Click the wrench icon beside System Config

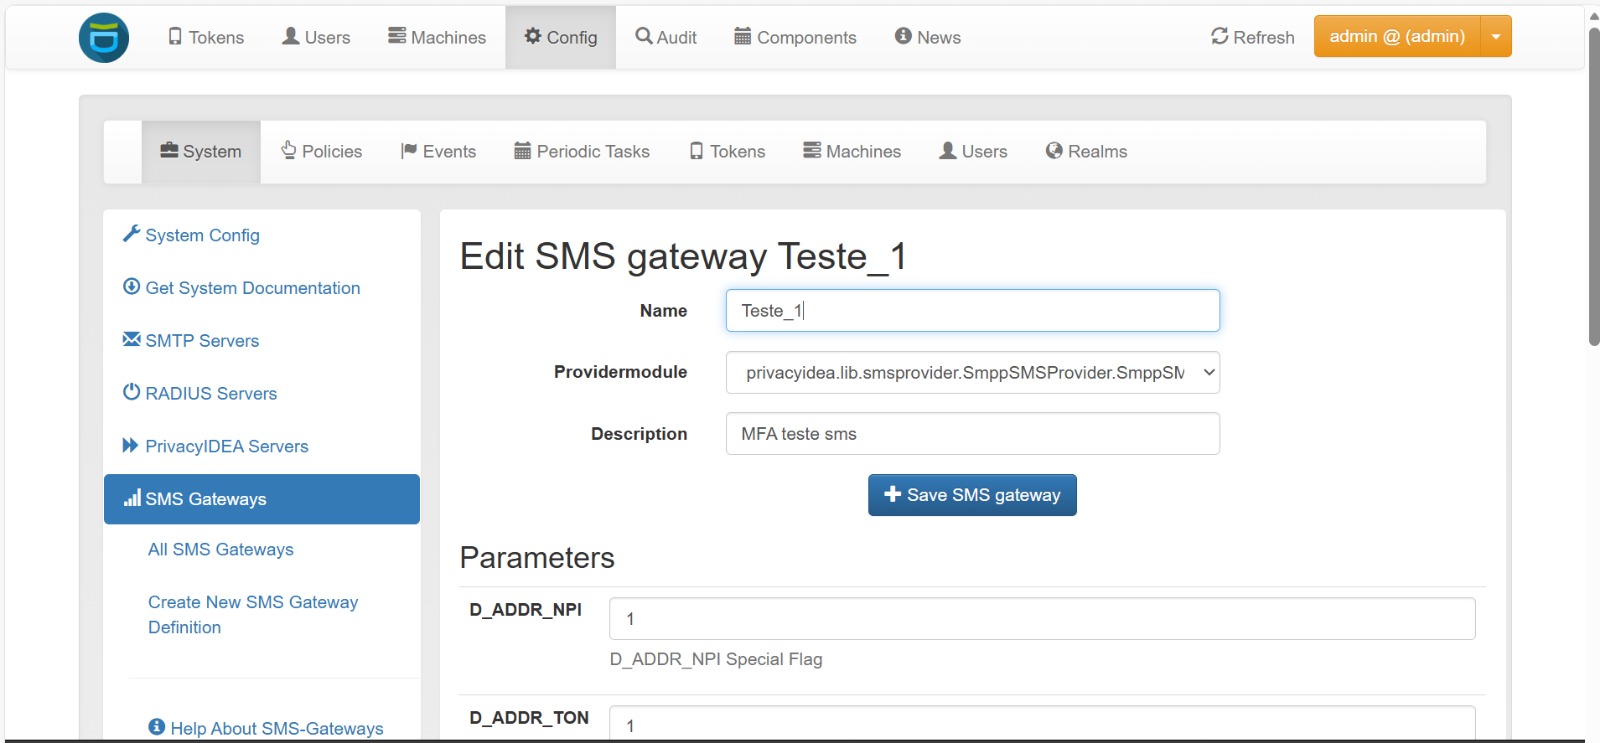click(131, 234)
